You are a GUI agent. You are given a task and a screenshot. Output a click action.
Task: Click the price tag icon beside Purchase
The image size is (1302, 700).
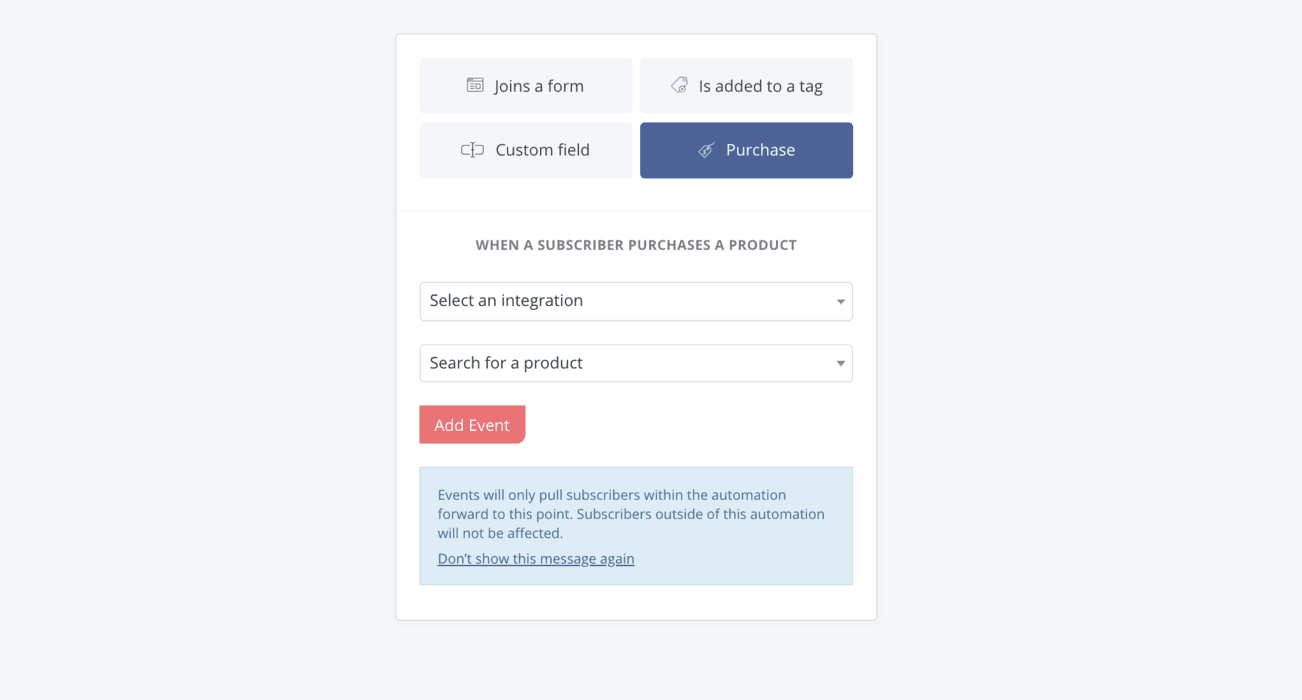click(x=706, y=150)
